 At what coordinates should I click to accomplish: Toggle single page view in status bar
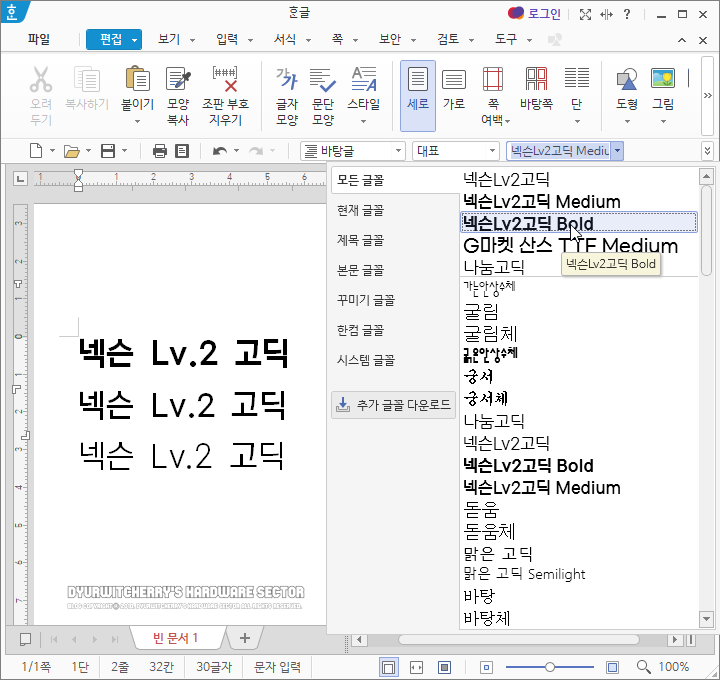pos(388,667)
